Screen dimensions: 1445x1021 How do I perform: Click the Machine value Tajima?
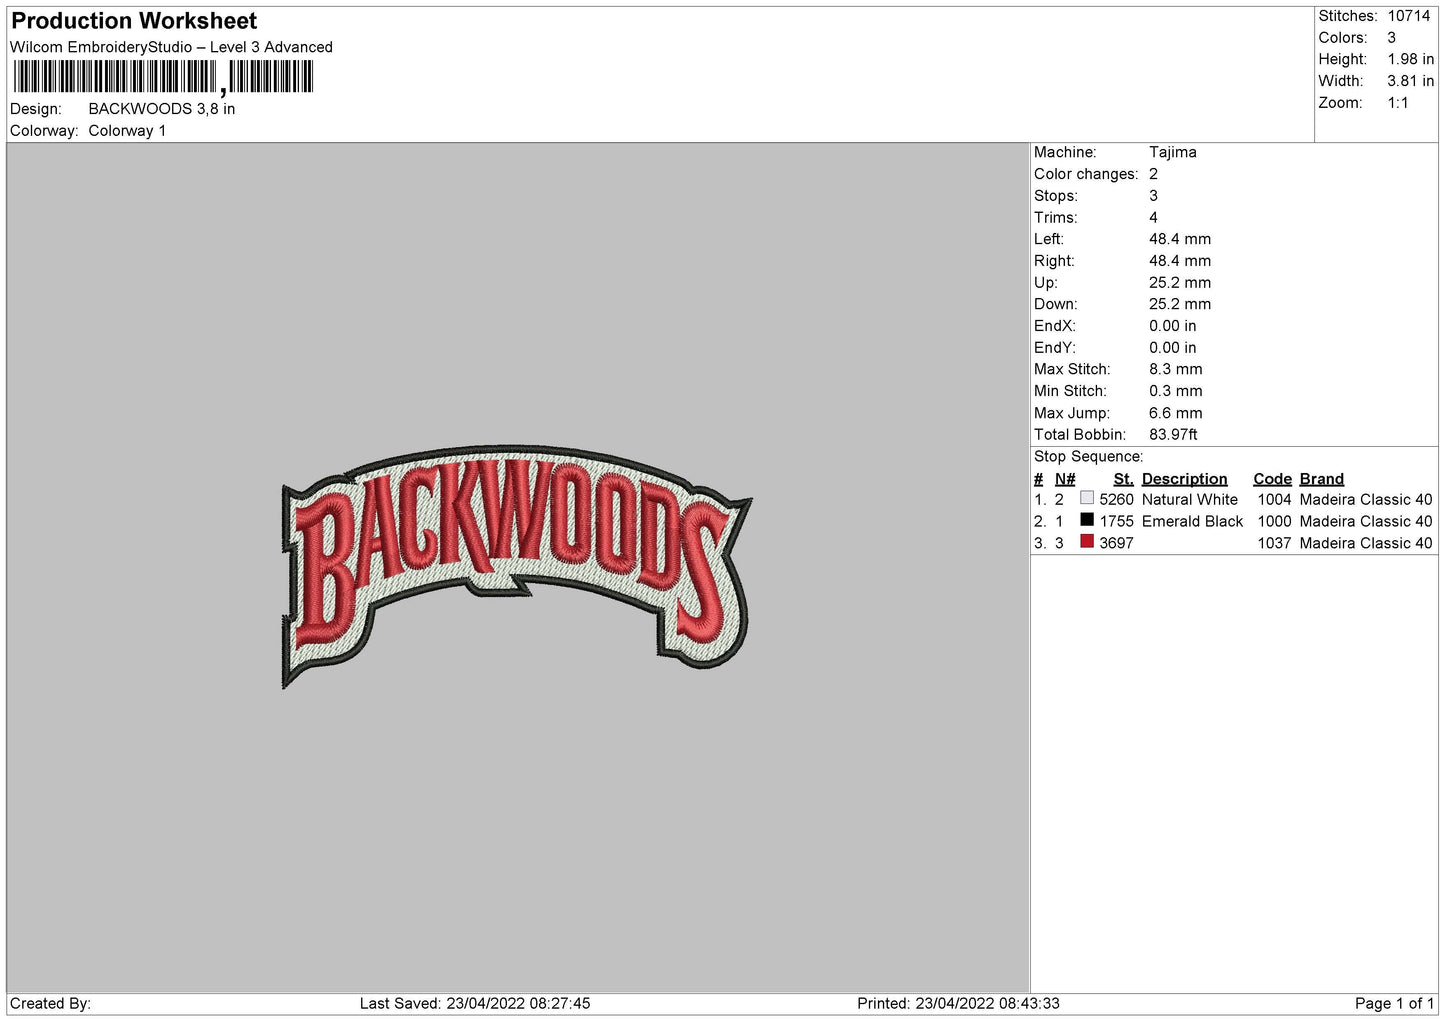point(1173,152)
